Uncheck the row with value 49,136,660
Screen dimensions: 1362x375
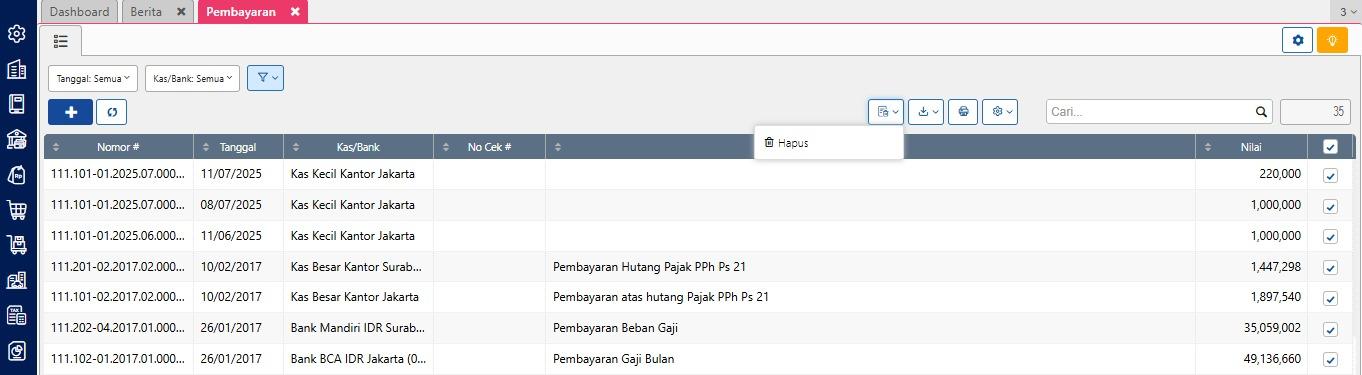coord(1330,360)
